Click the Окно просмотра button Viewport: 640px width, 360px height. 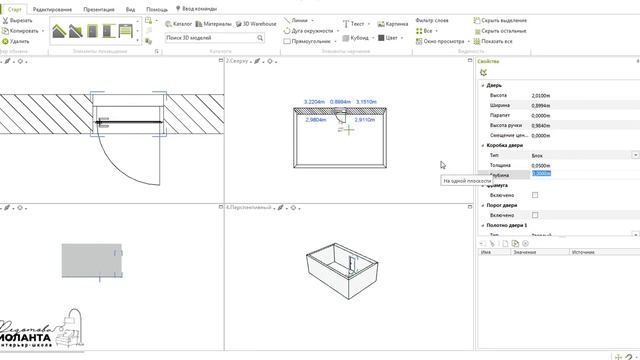click(440, 41)
